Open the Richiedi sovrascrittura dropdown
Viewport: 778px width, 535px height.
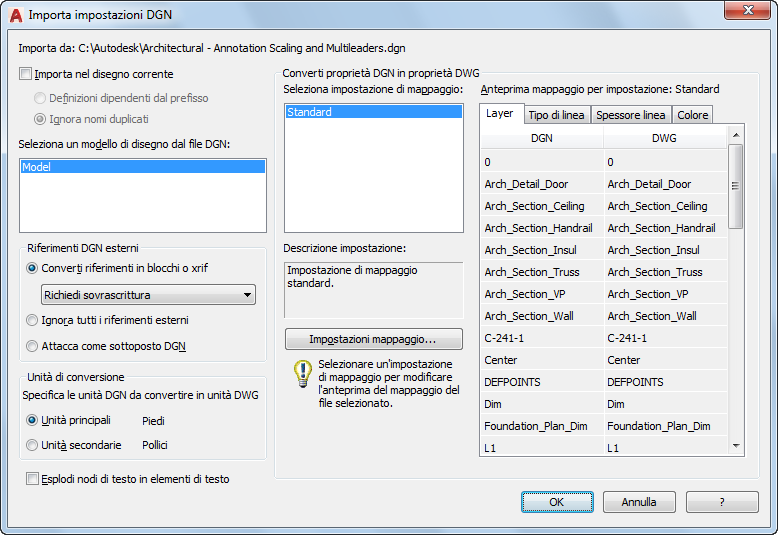point(148,295)
